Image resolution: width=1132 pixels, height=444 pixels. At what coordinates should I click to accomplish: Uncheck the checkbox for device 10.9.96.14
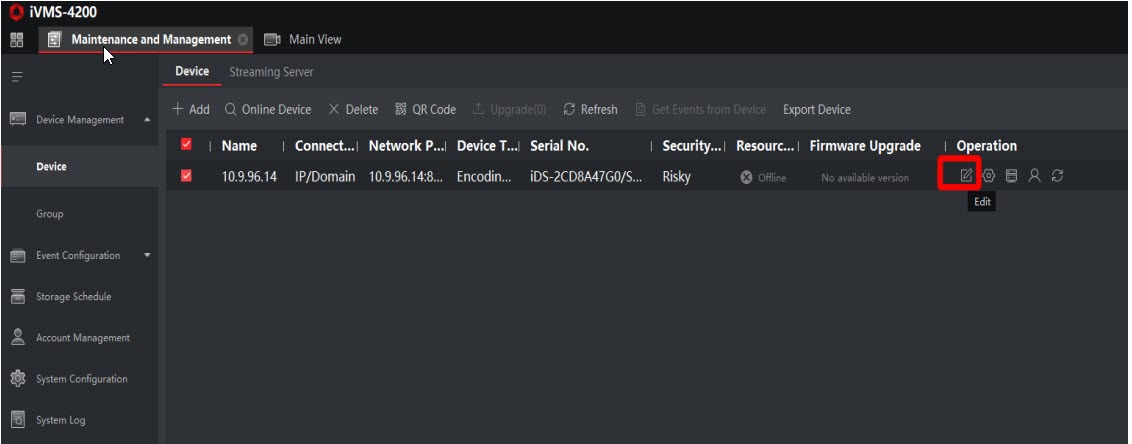coord(186,177)
